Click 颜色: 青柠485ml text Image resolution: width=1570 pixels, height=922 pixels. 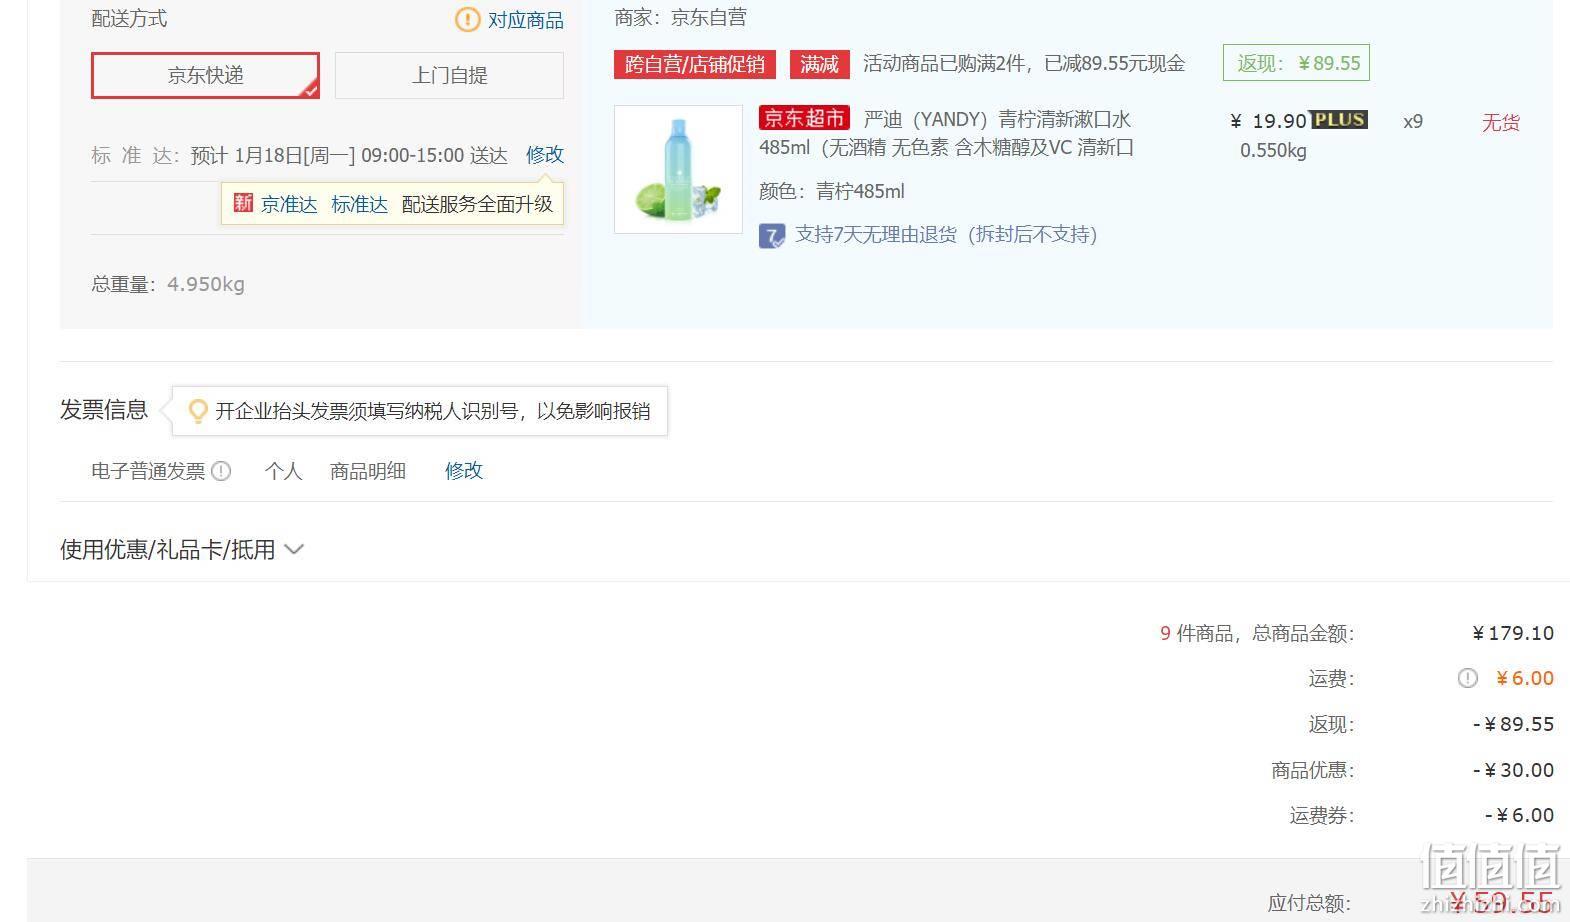pos(832,191)
